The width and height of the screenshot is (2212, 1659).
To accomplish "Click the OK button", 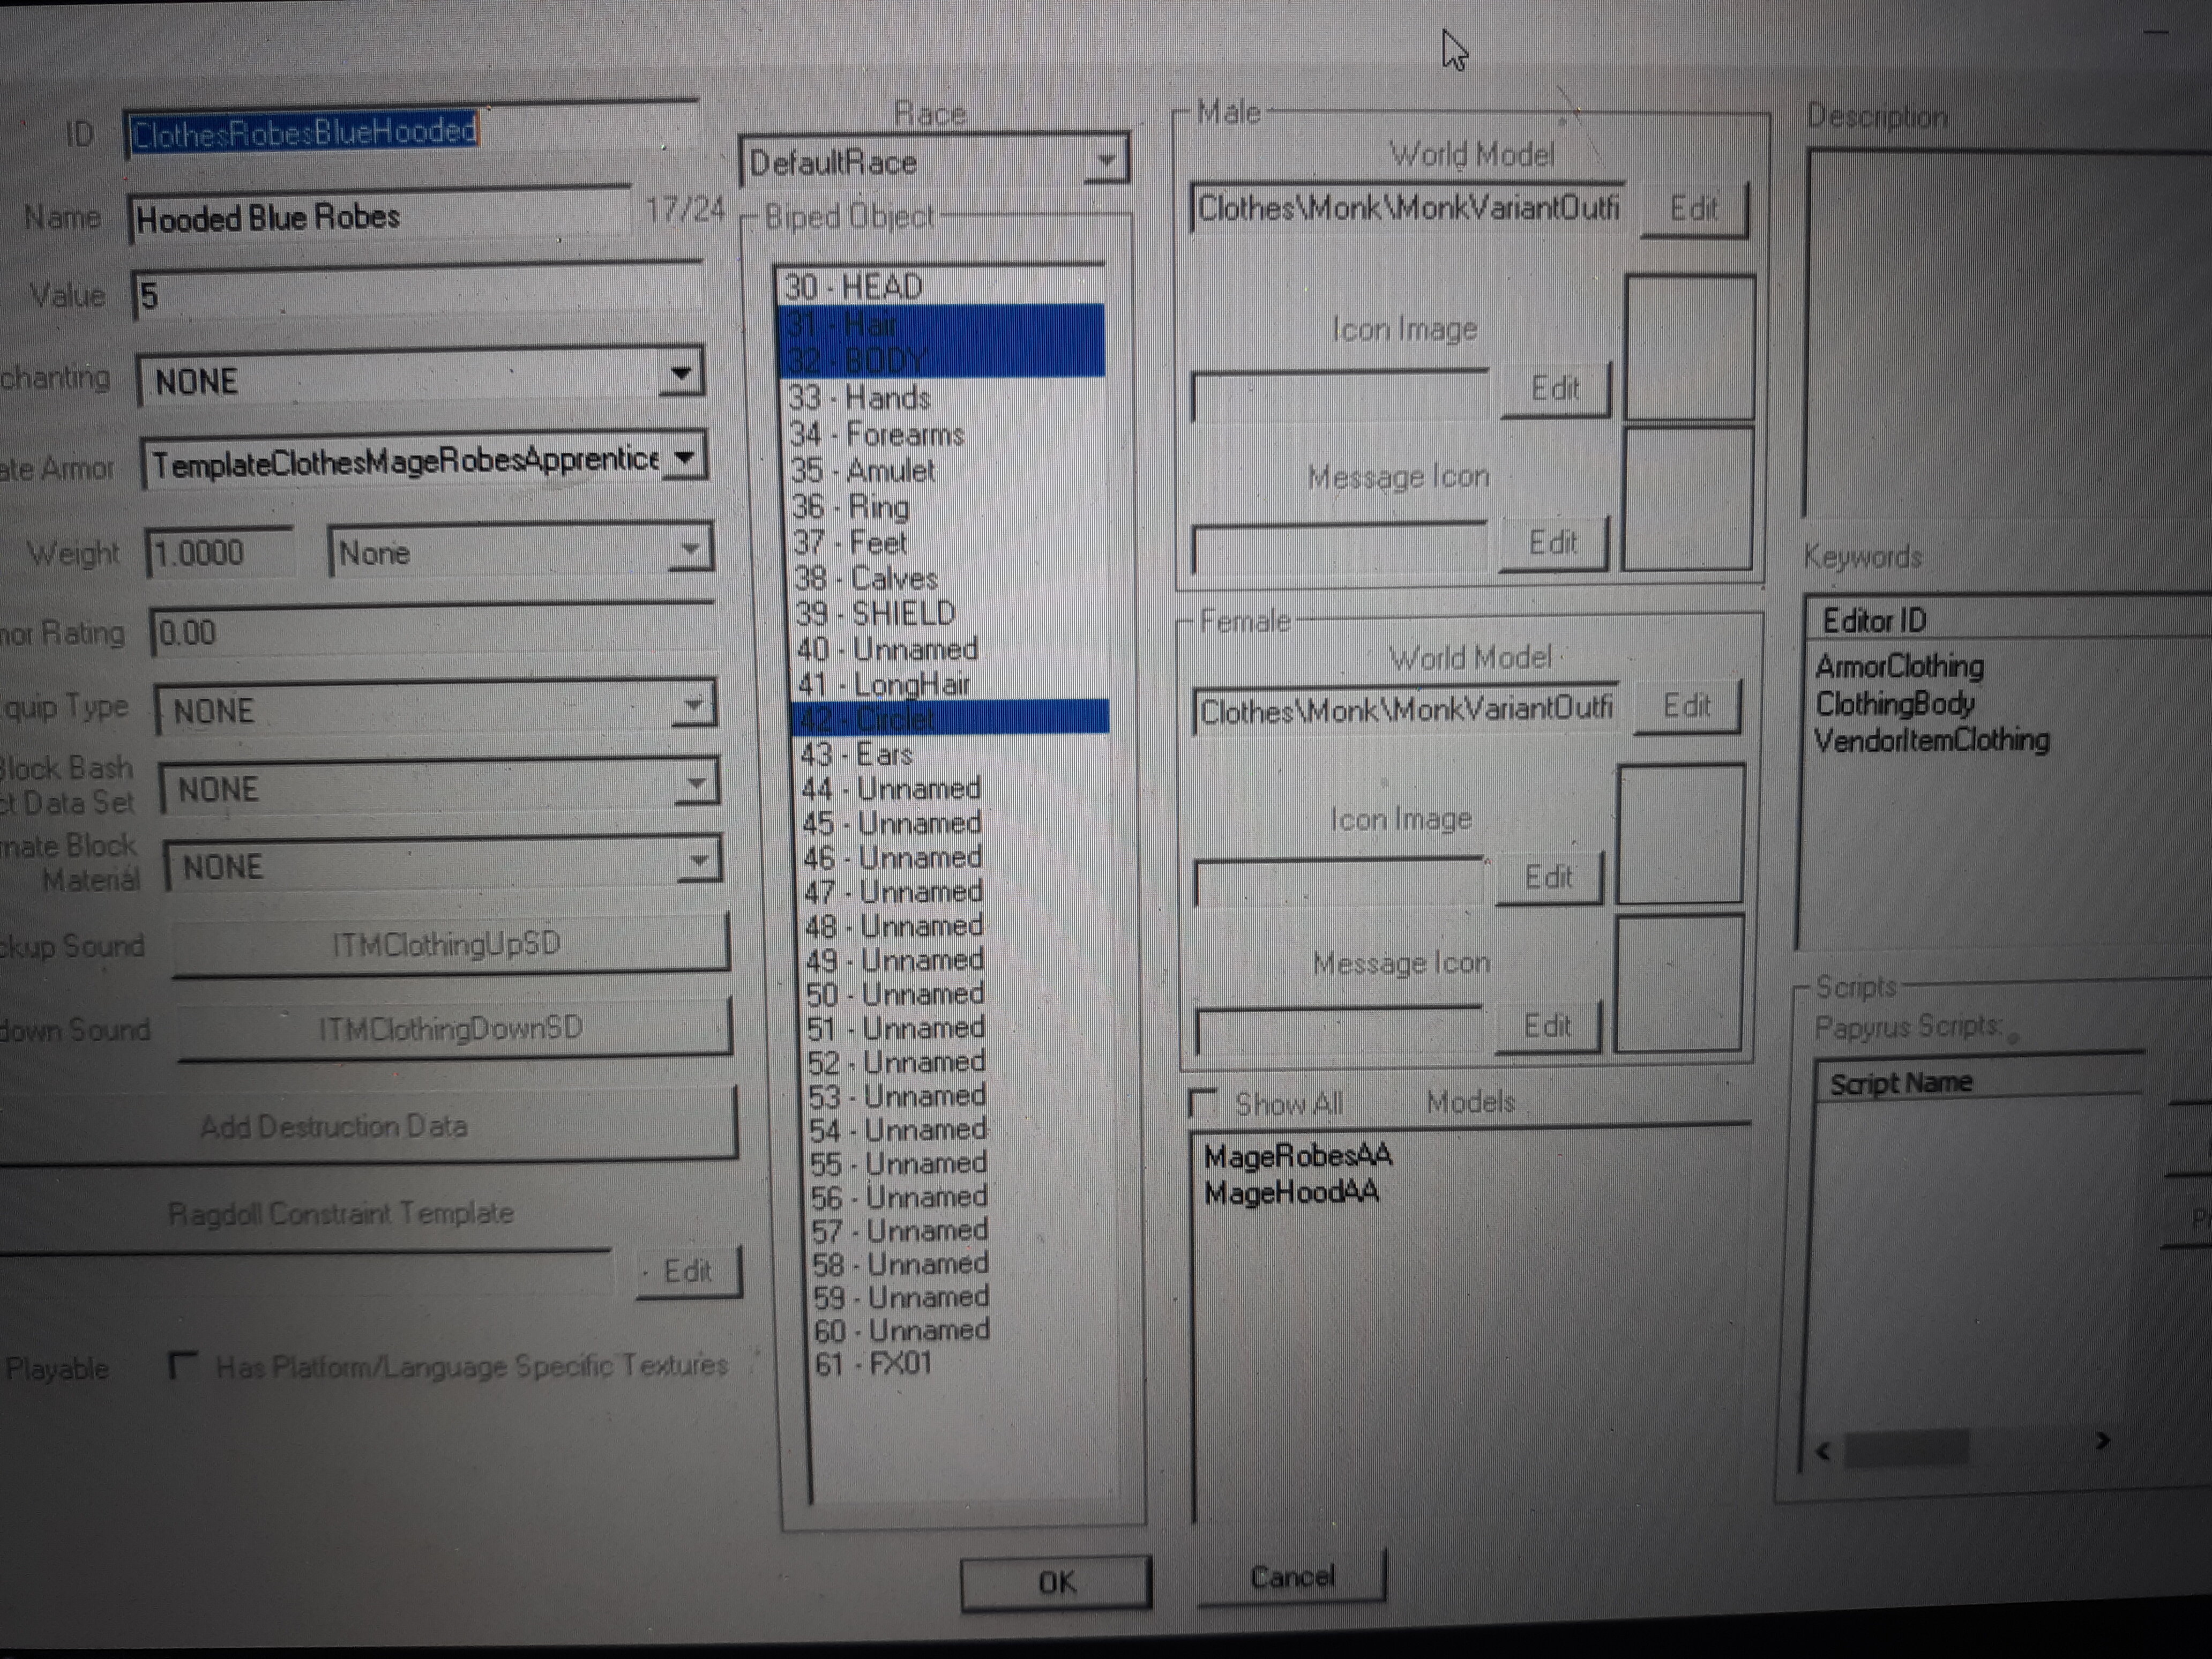I will pyautogui.click(x=1056, y=1582).
